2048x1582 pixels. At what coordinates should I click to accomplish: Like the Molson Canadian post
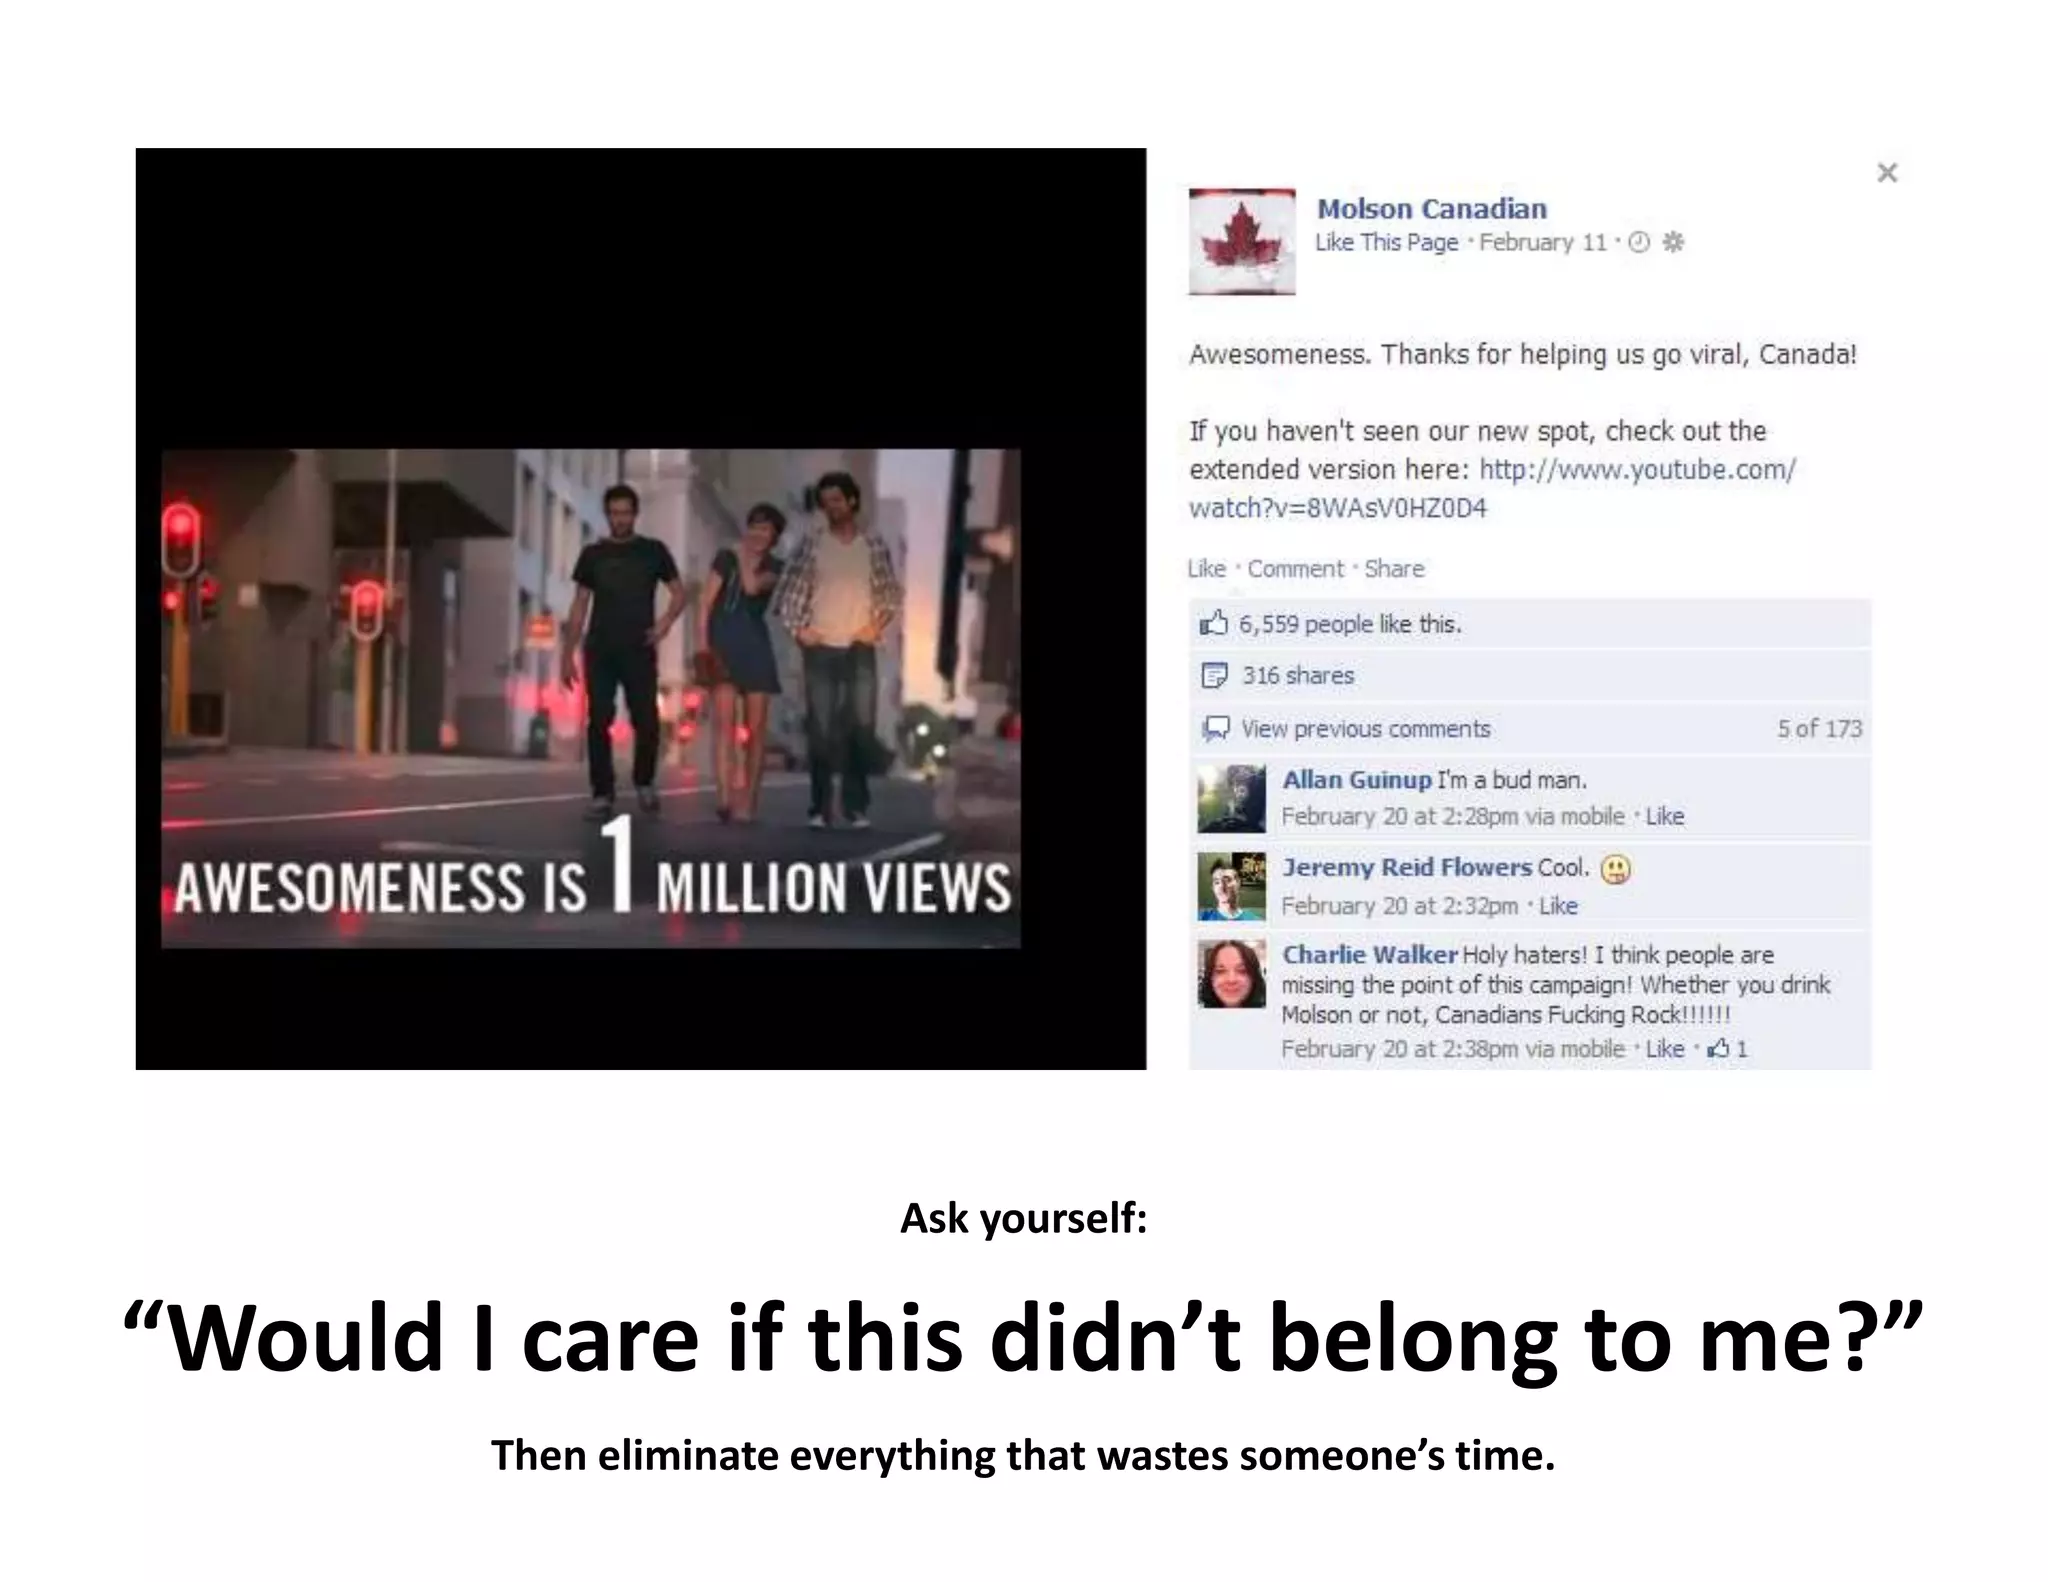(1206, 569)
